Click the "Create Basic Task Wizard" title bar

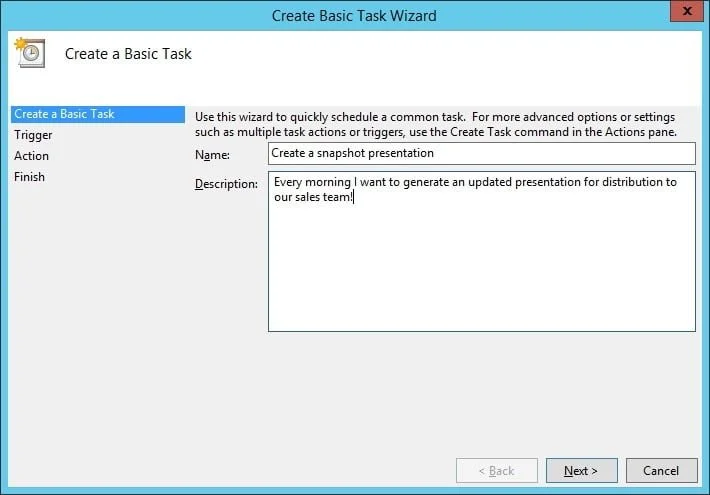point(354,15)
